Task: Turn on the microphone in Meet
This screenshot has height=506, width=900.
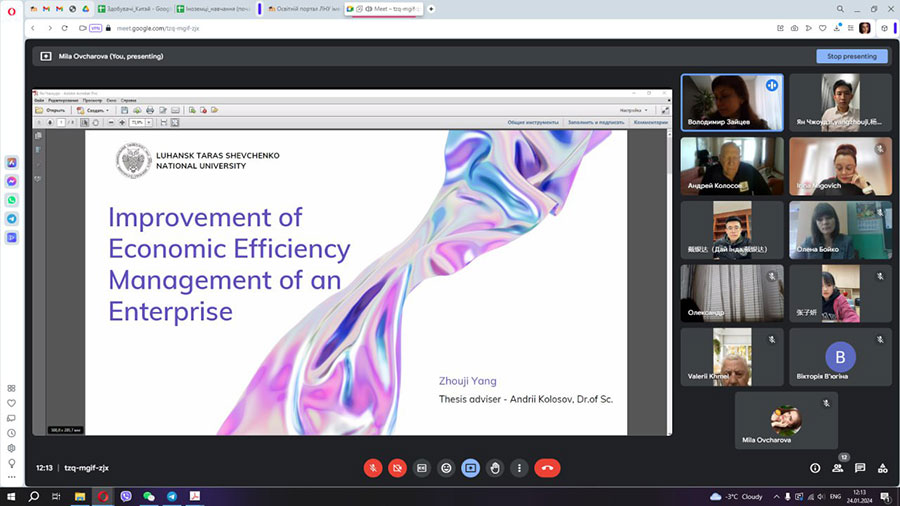Action: coord(373,467)
